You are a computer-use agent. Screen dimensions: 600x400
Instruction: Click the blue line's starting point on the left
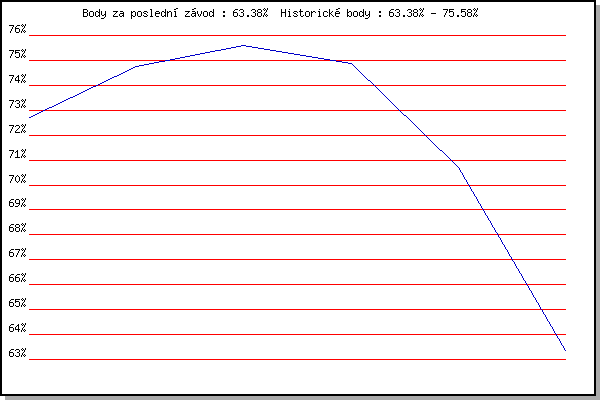(x=30, y=118)
